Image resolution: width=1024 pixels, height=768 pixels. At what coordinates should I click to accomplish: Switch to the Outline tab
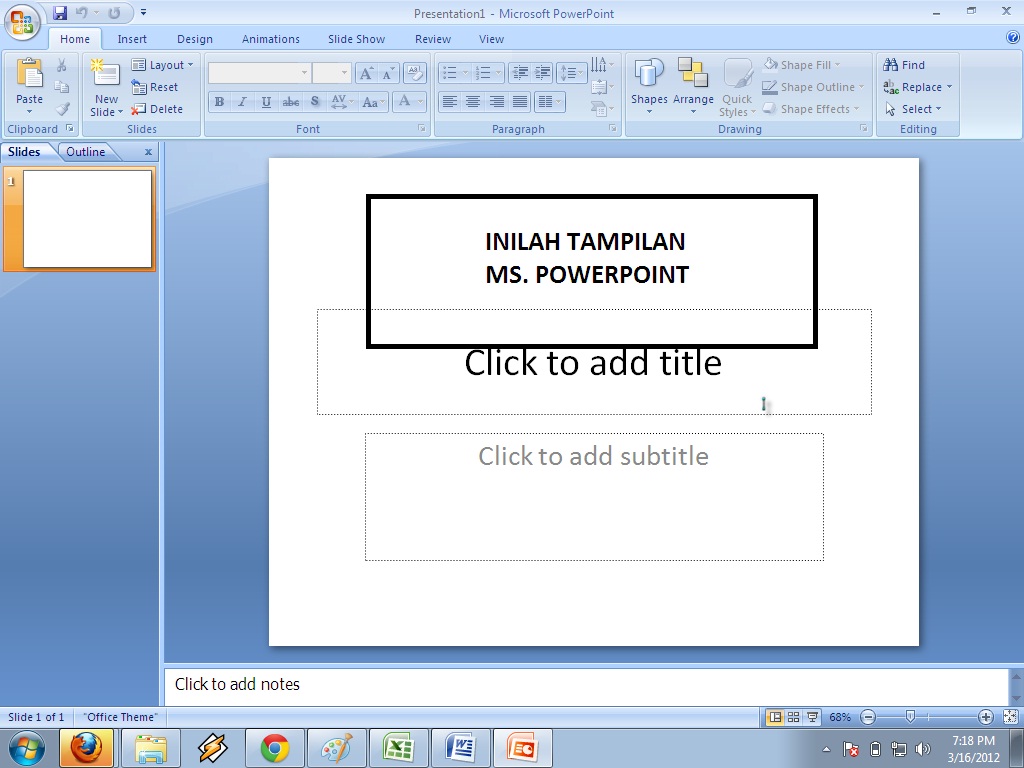click(86, 151)
